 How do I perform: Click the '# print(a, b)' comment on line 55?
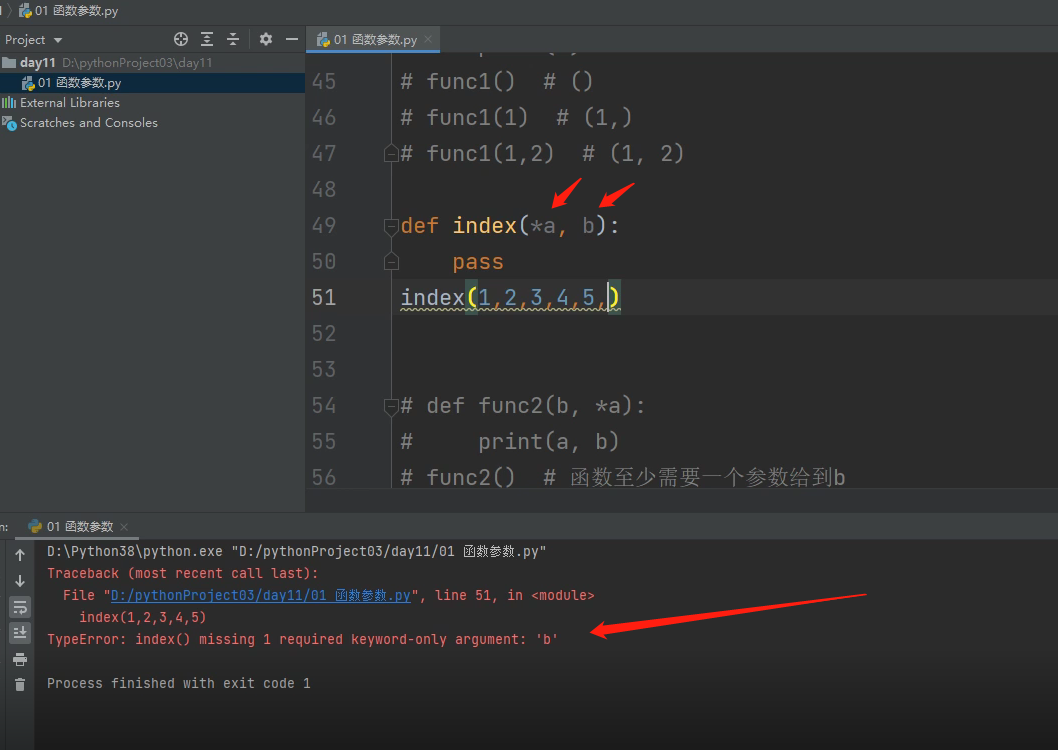click(x=509, y=442)
